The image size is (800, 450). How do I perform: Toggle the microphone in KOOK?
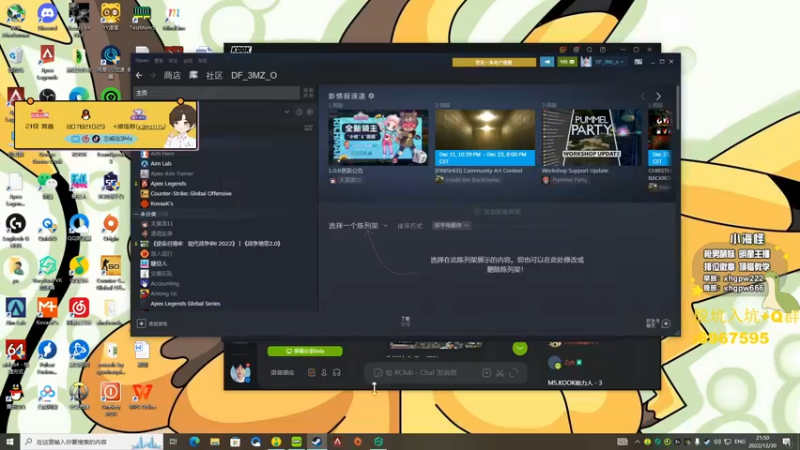pyautogui.click(x=324, y=373)
